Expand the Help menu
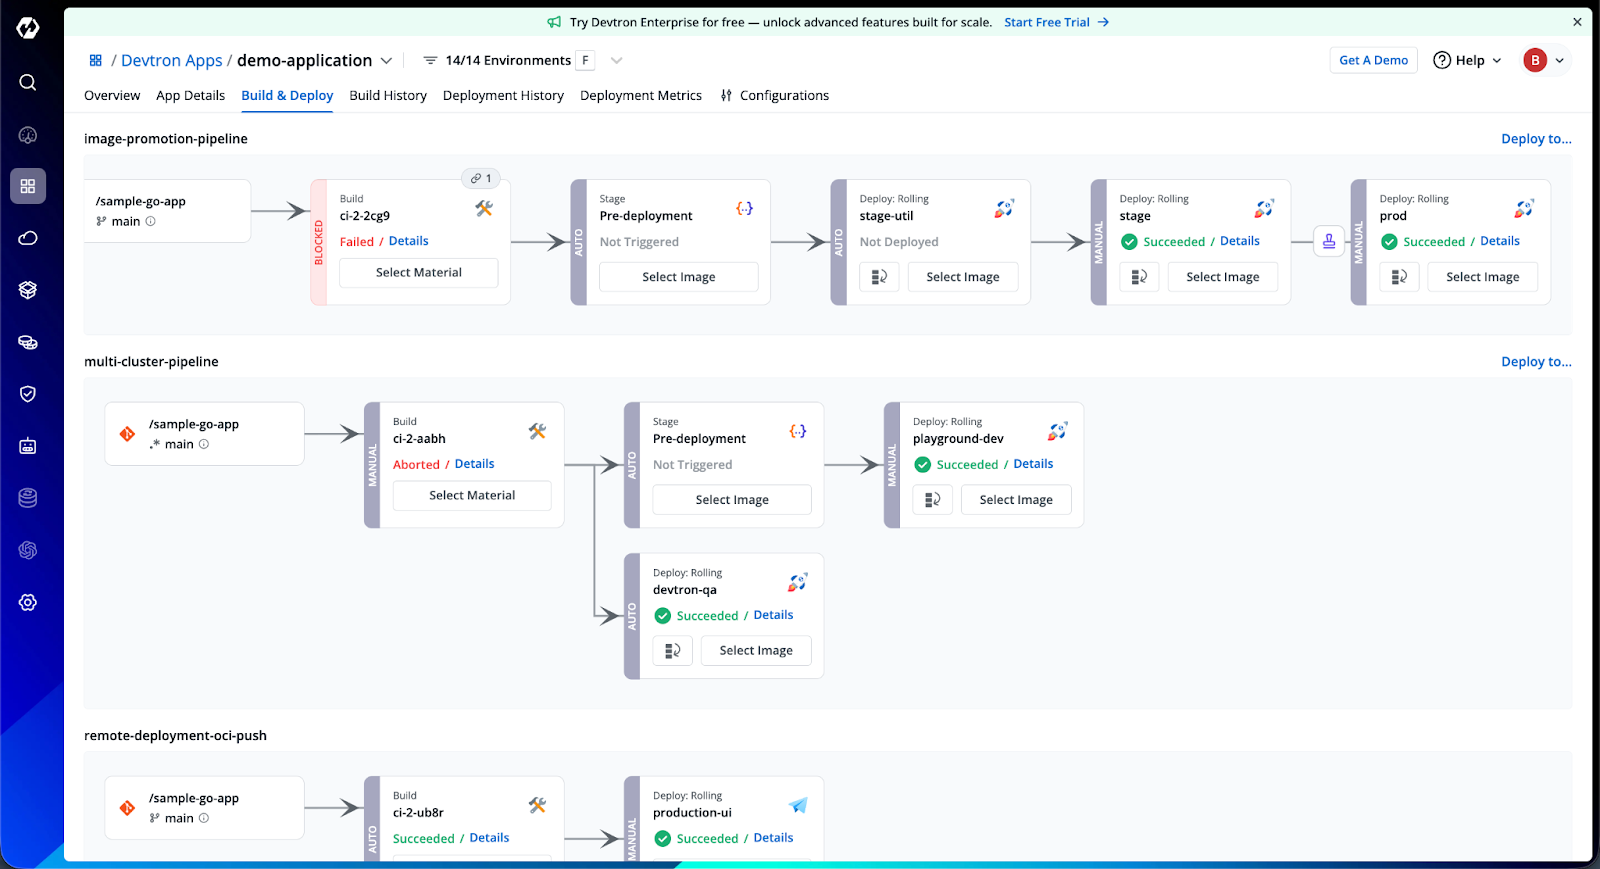Viewport: 1600px width, 869px height. (1467, 61)
